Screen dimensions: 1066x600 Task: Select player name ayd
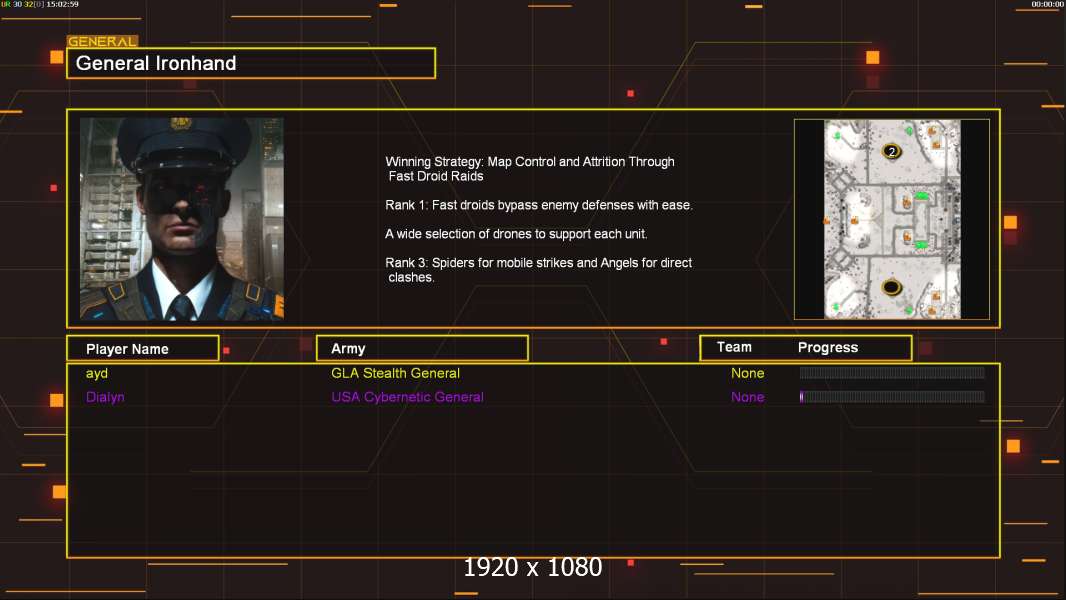[x=97, y=373]
